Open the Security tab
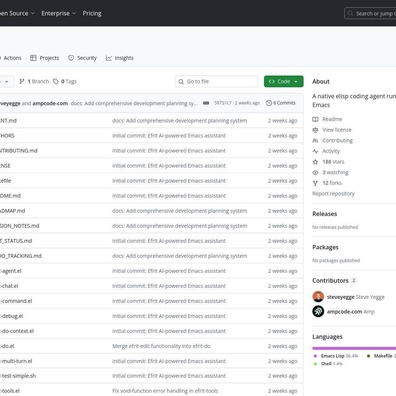Viewport: 396px width, 396px height. pyautogui.click(x=82, y=58)
